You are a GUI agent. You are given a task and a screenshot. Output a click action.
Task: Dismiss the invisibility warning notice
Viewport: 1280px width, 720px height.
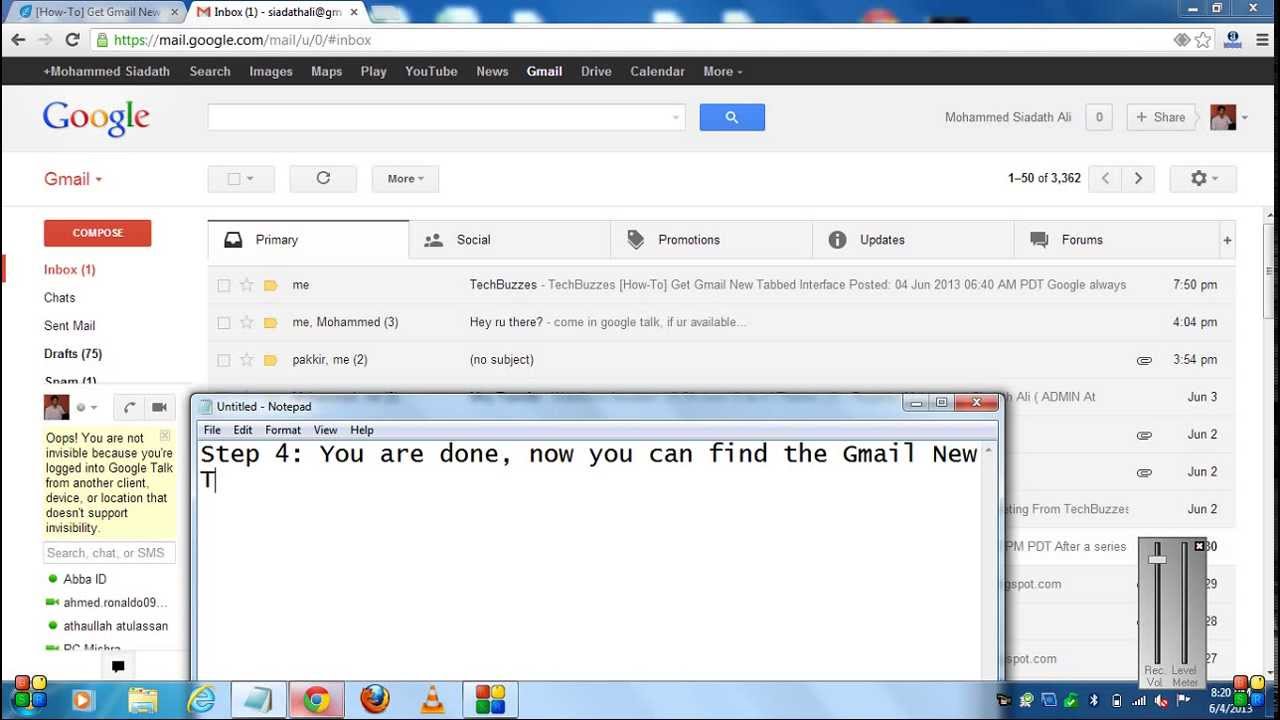point(165,436)
